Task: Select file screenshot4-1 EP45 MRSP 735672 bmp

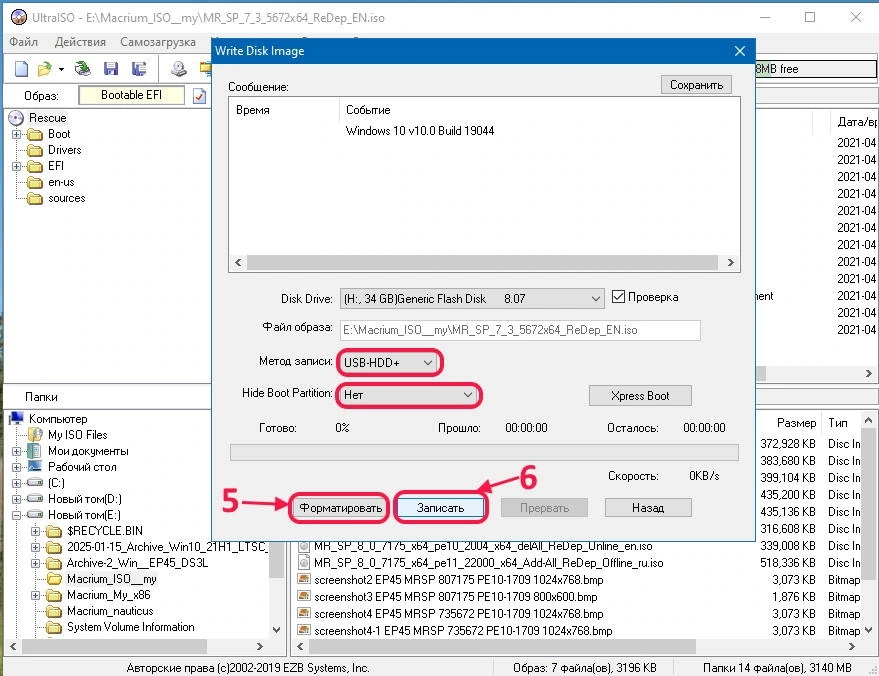Action: tap(463, 631)
